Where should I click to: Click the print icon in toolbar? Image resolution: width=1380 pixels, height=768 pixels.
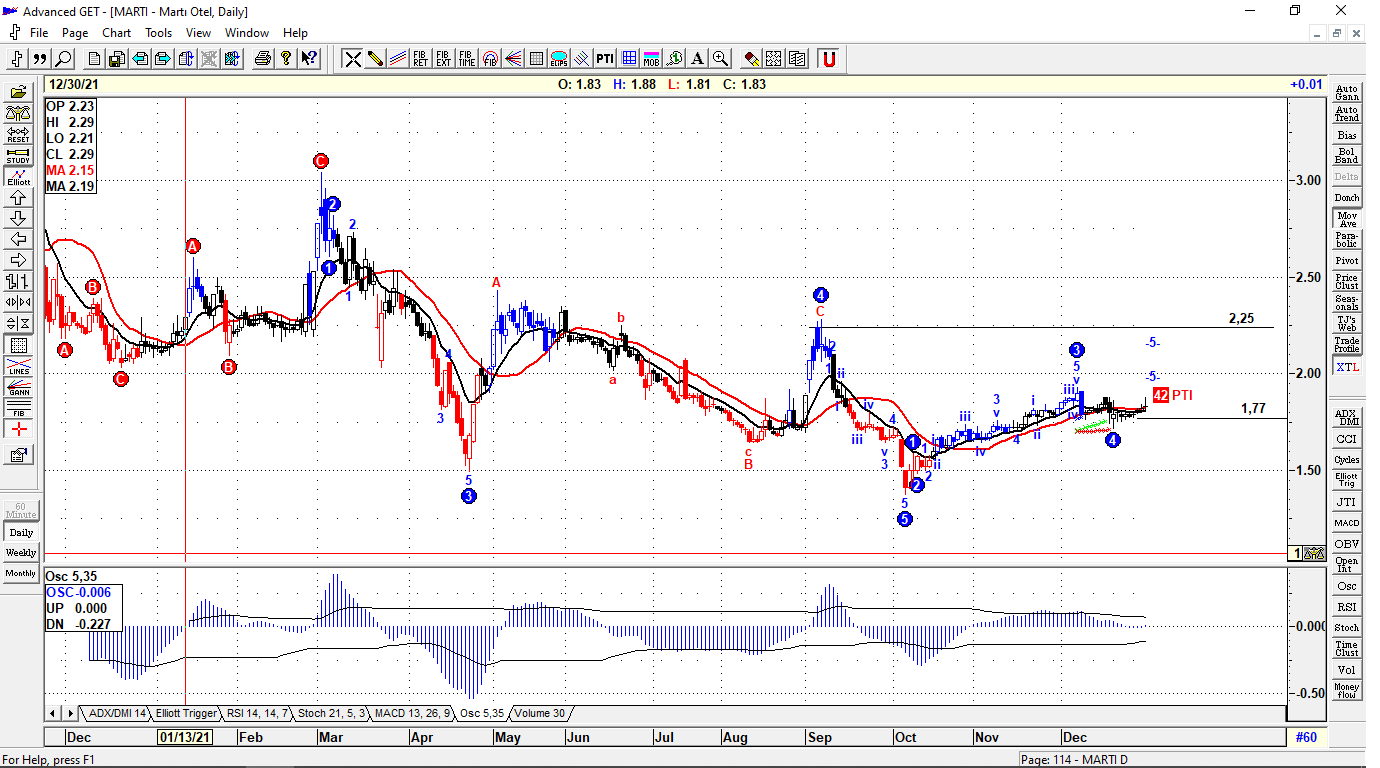(x=263, y=58)
